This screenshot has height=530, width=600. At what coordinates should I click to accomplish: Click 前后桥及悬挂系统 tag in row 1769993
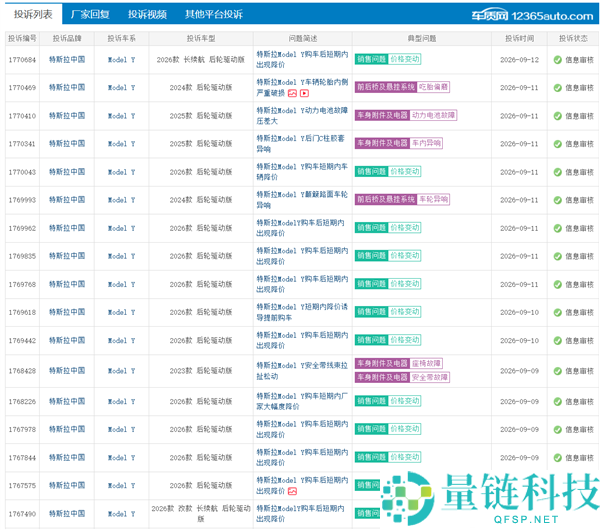click(386, 199)
